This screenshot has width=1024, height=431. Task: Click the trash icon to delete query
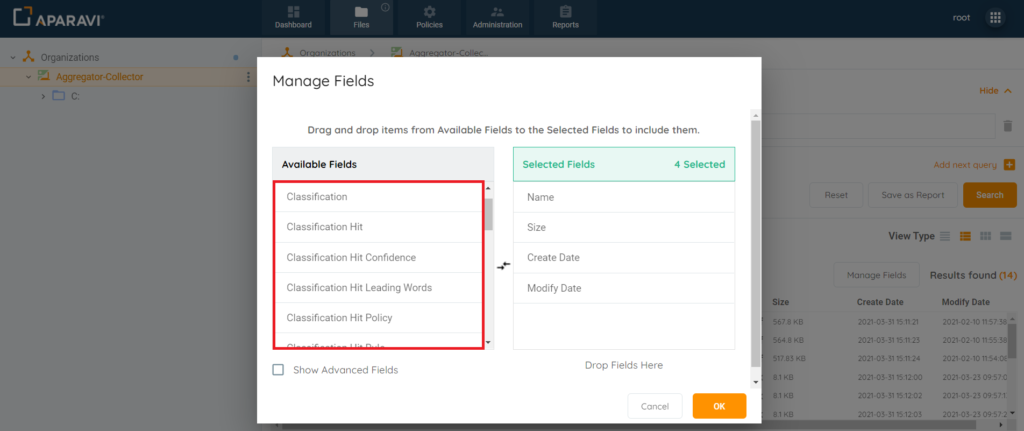(x=1008, y=125)
